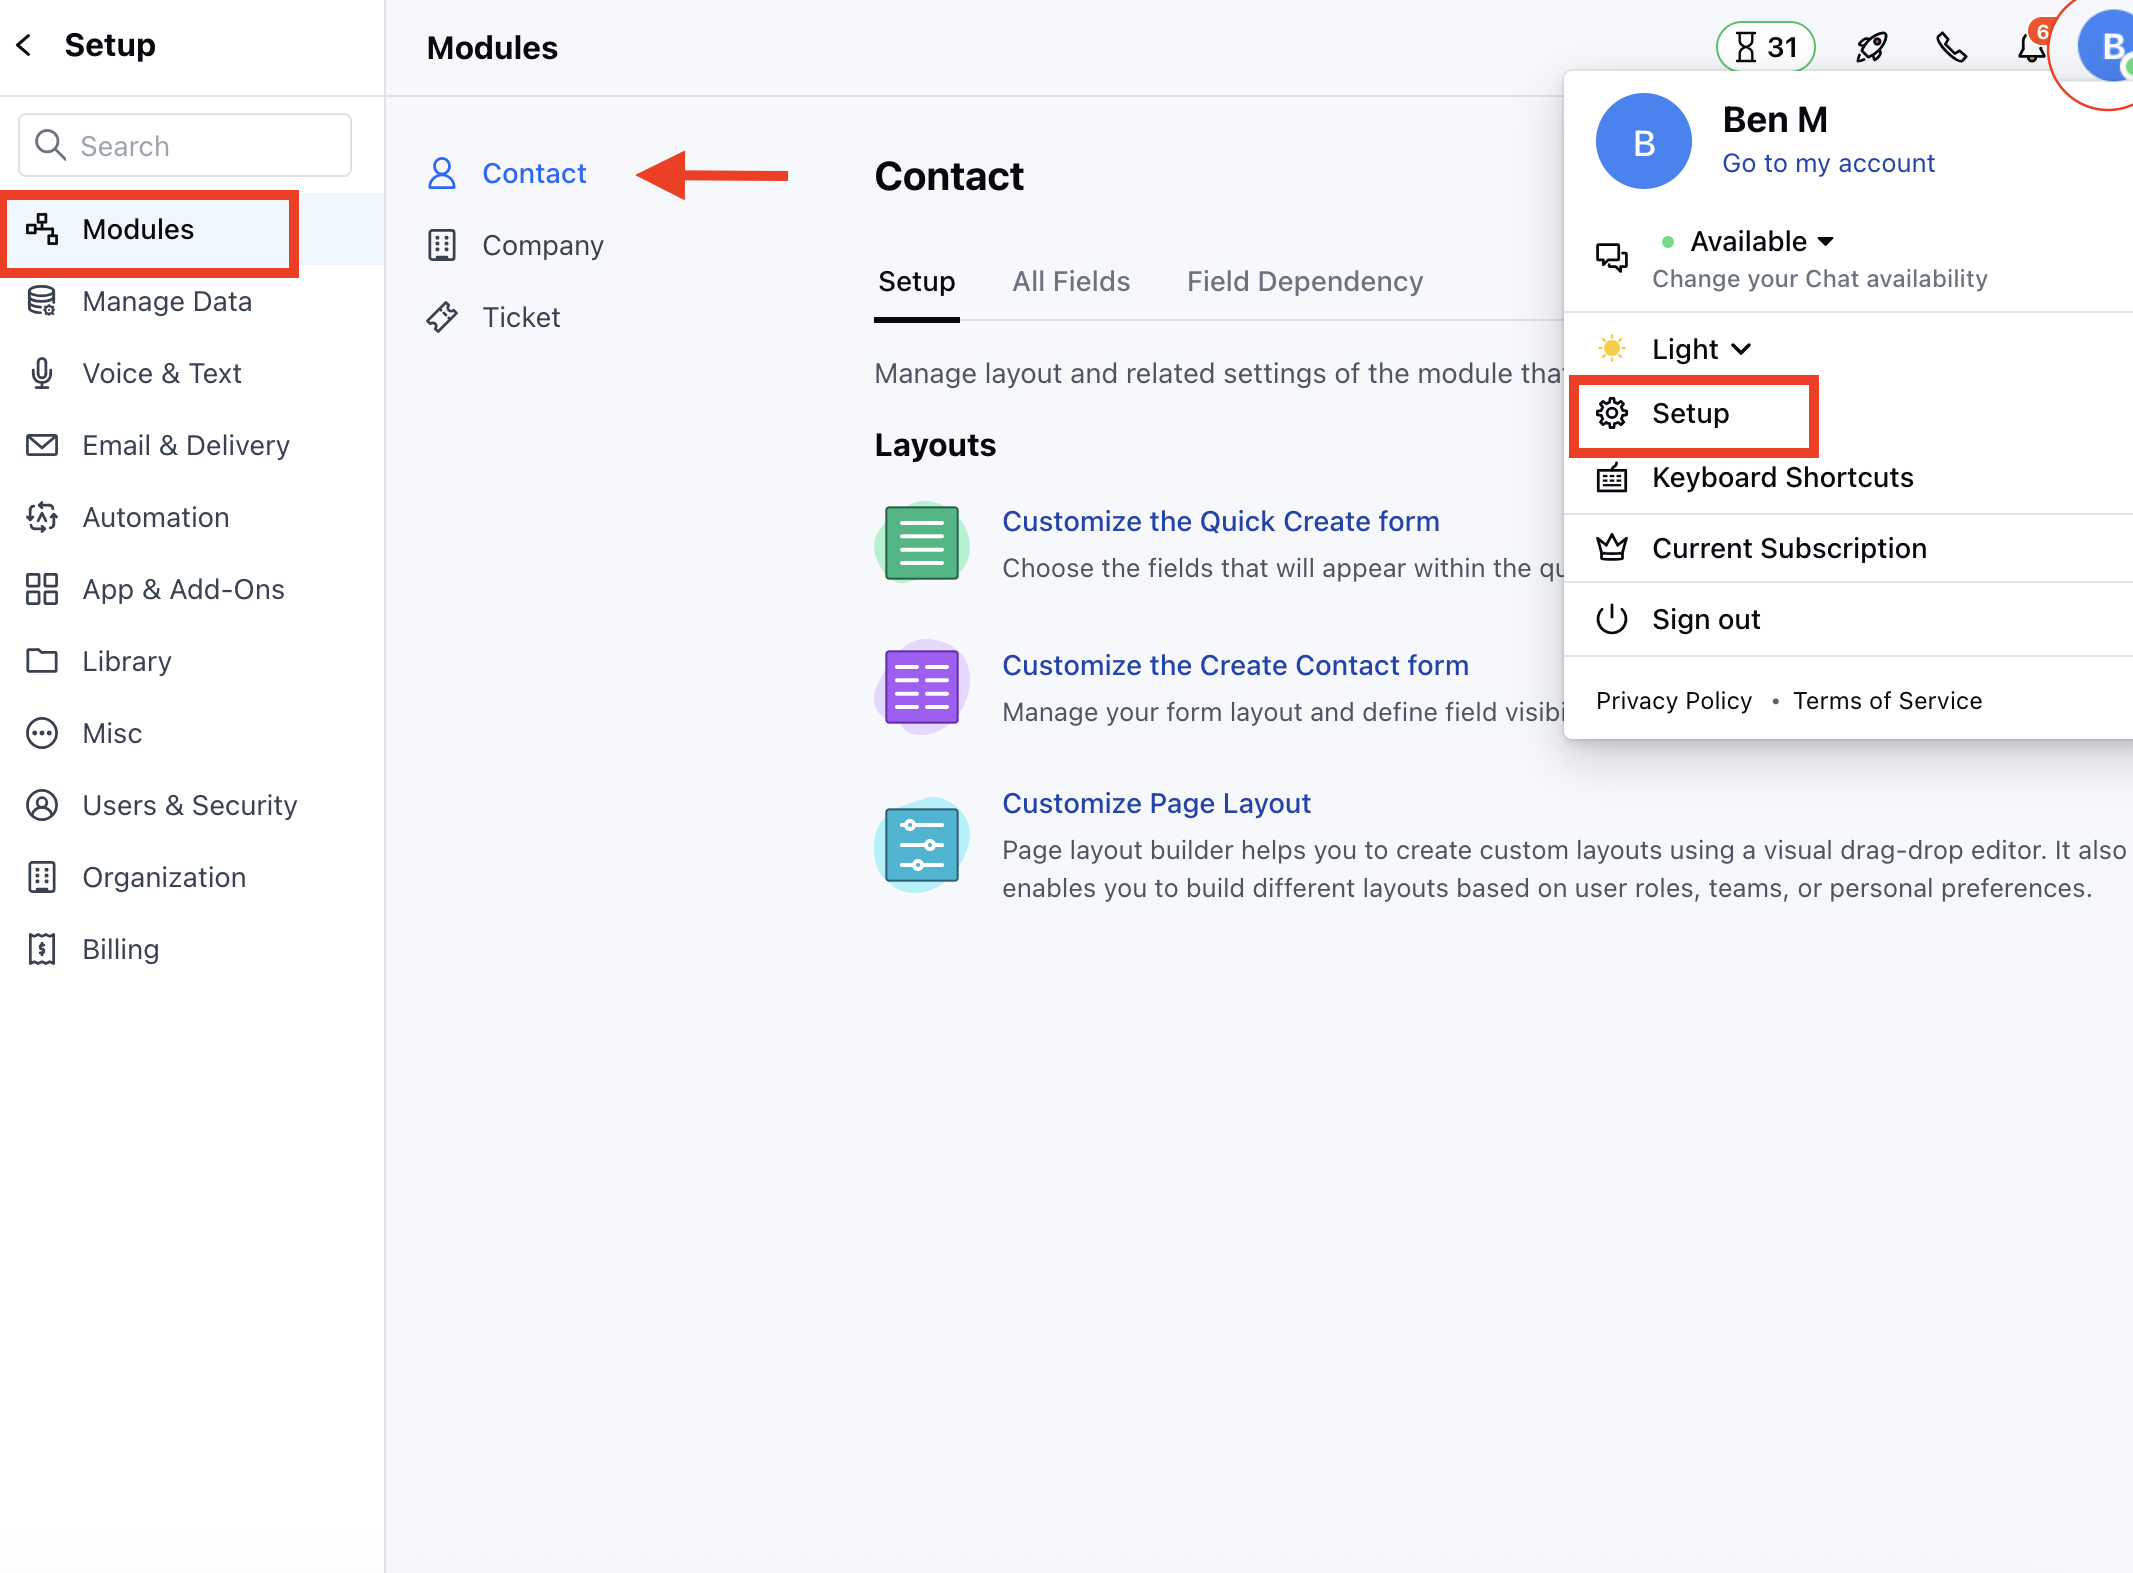Click the trial days hourglass badge

pyautogui.click(x=1766, y=47)
